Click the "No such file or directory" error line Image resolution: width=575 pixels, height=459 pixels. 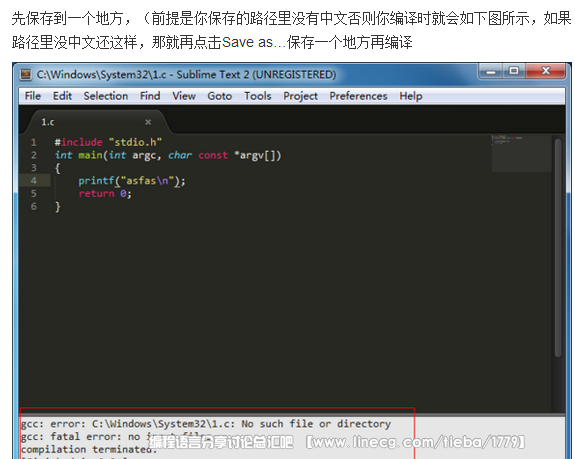coord(206,424)
